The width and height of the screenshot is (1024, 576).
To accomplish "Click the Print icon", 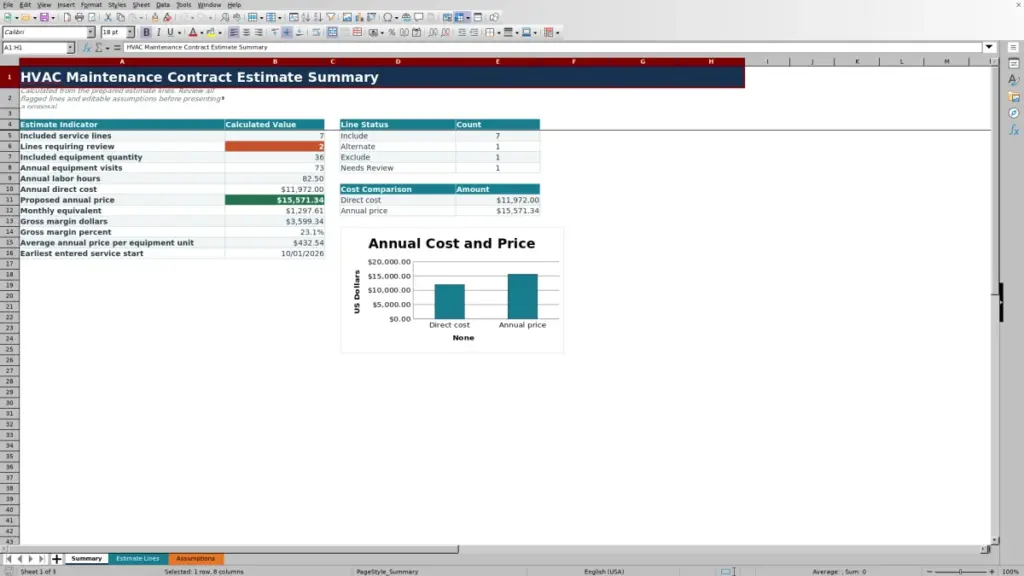I will 79,17.
